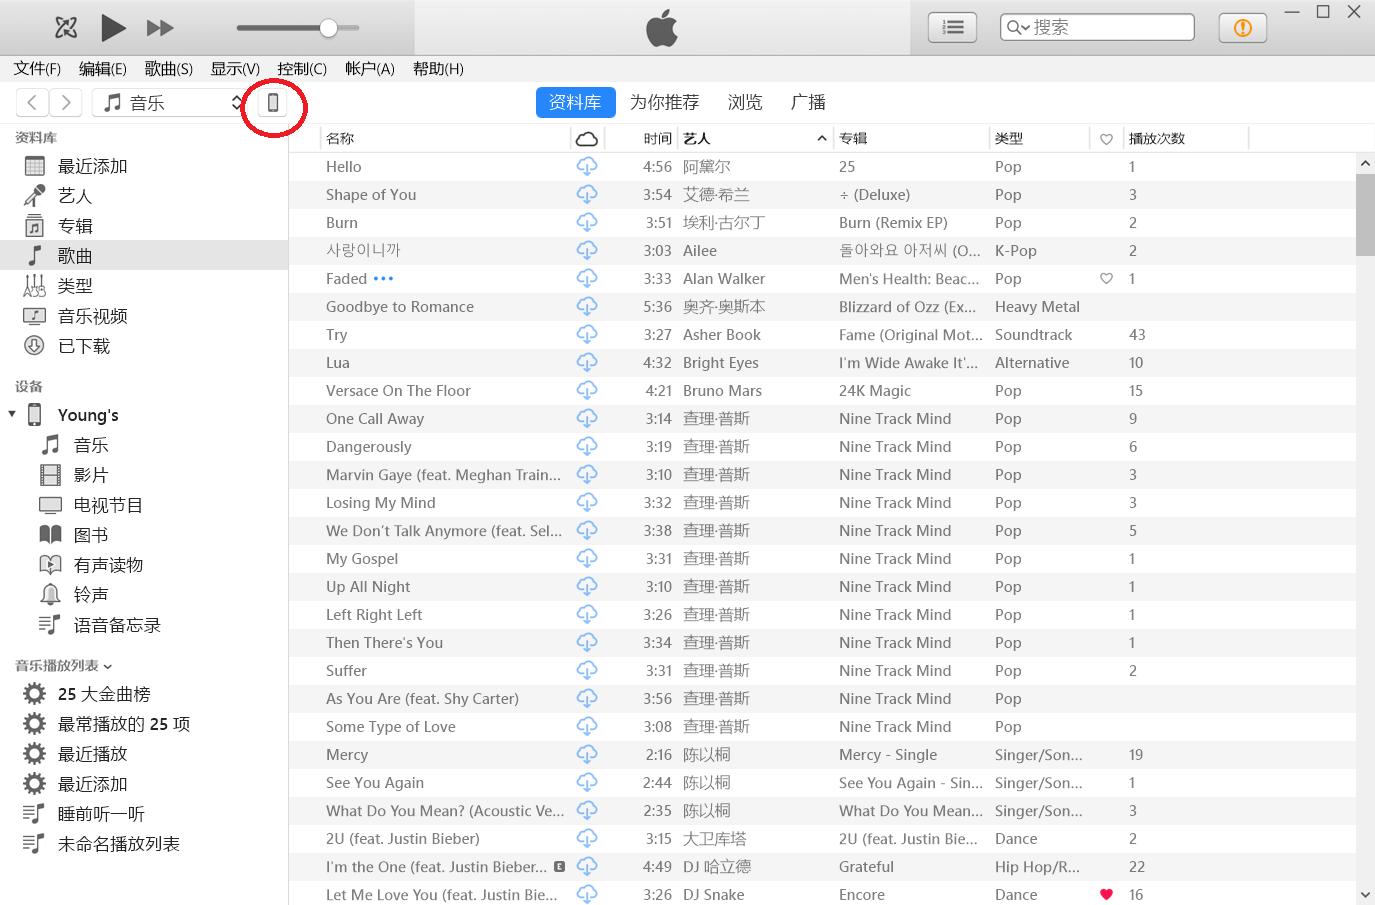This screenshot has height=905, width=1375.
Task: Toggle the love heart for Faded
Action: click(1106, 279)
